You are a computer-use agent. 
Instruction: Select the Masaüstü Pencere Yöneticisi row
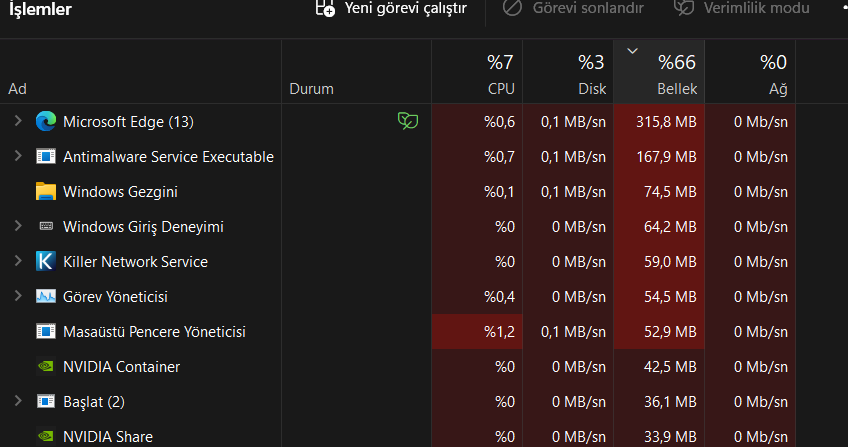click(x=154, y=332)
